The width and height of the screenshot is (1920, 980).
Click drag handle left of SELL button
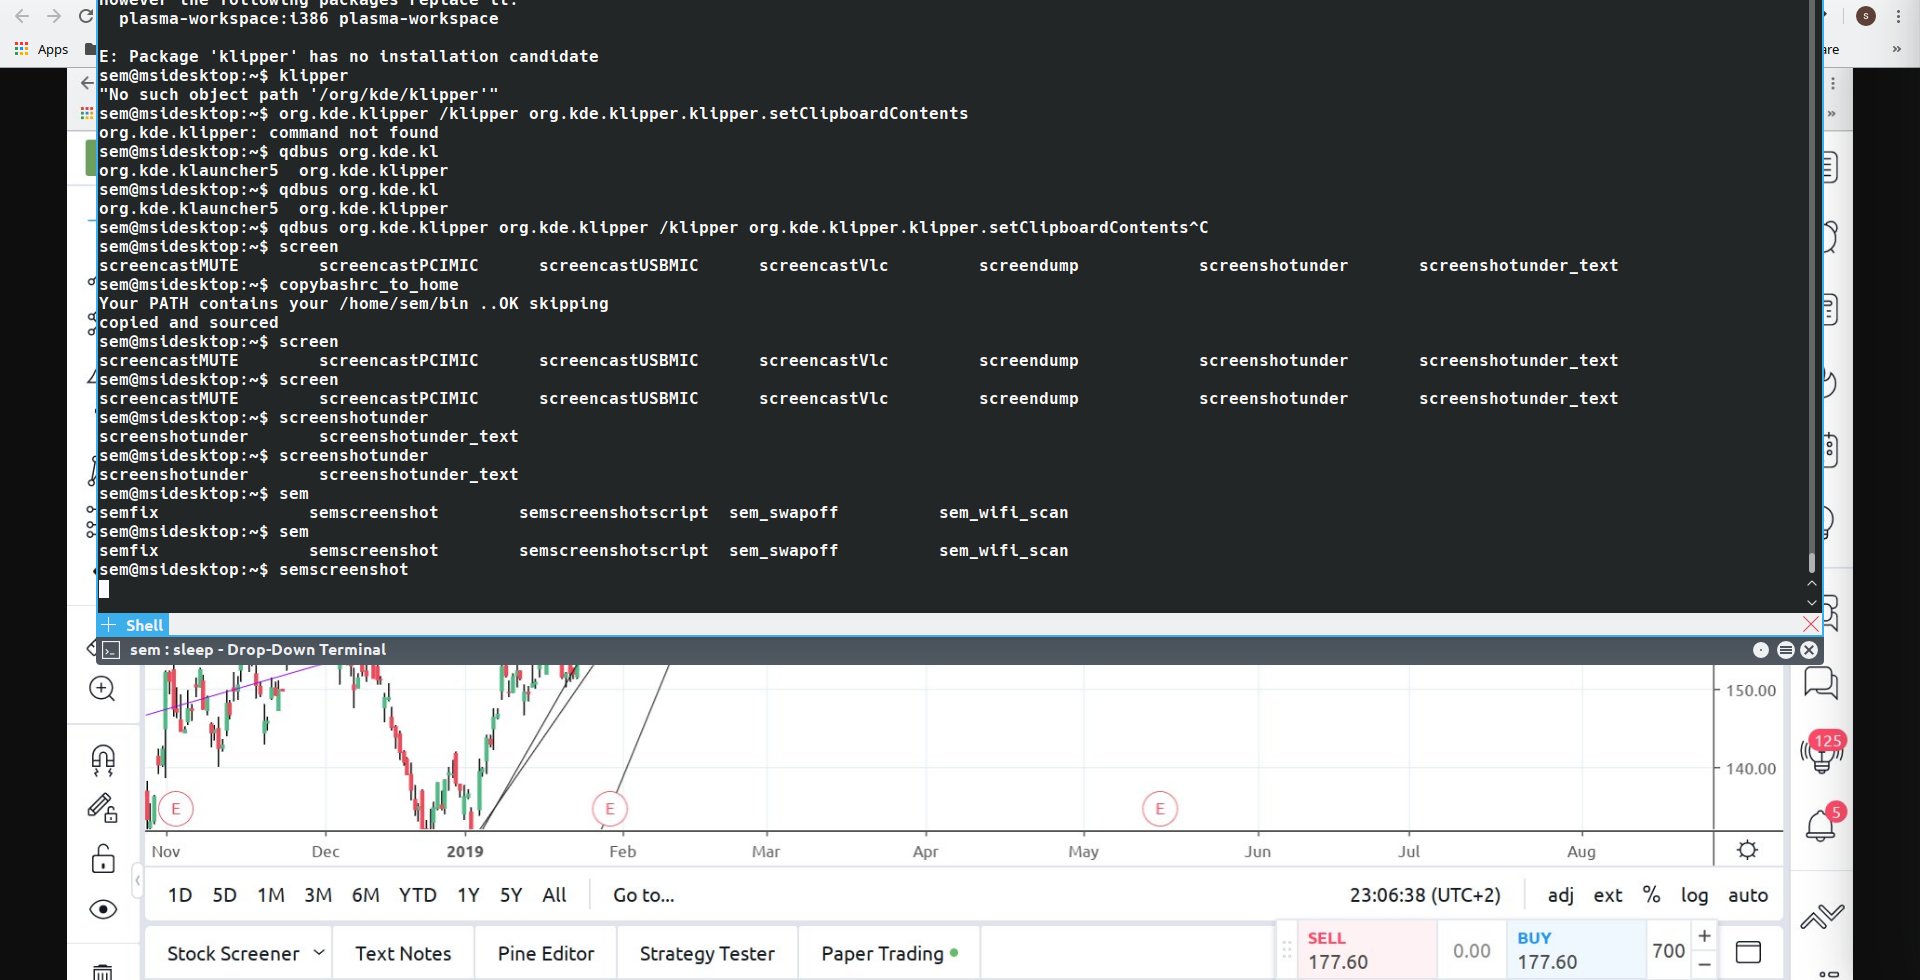coord(1287,950)
